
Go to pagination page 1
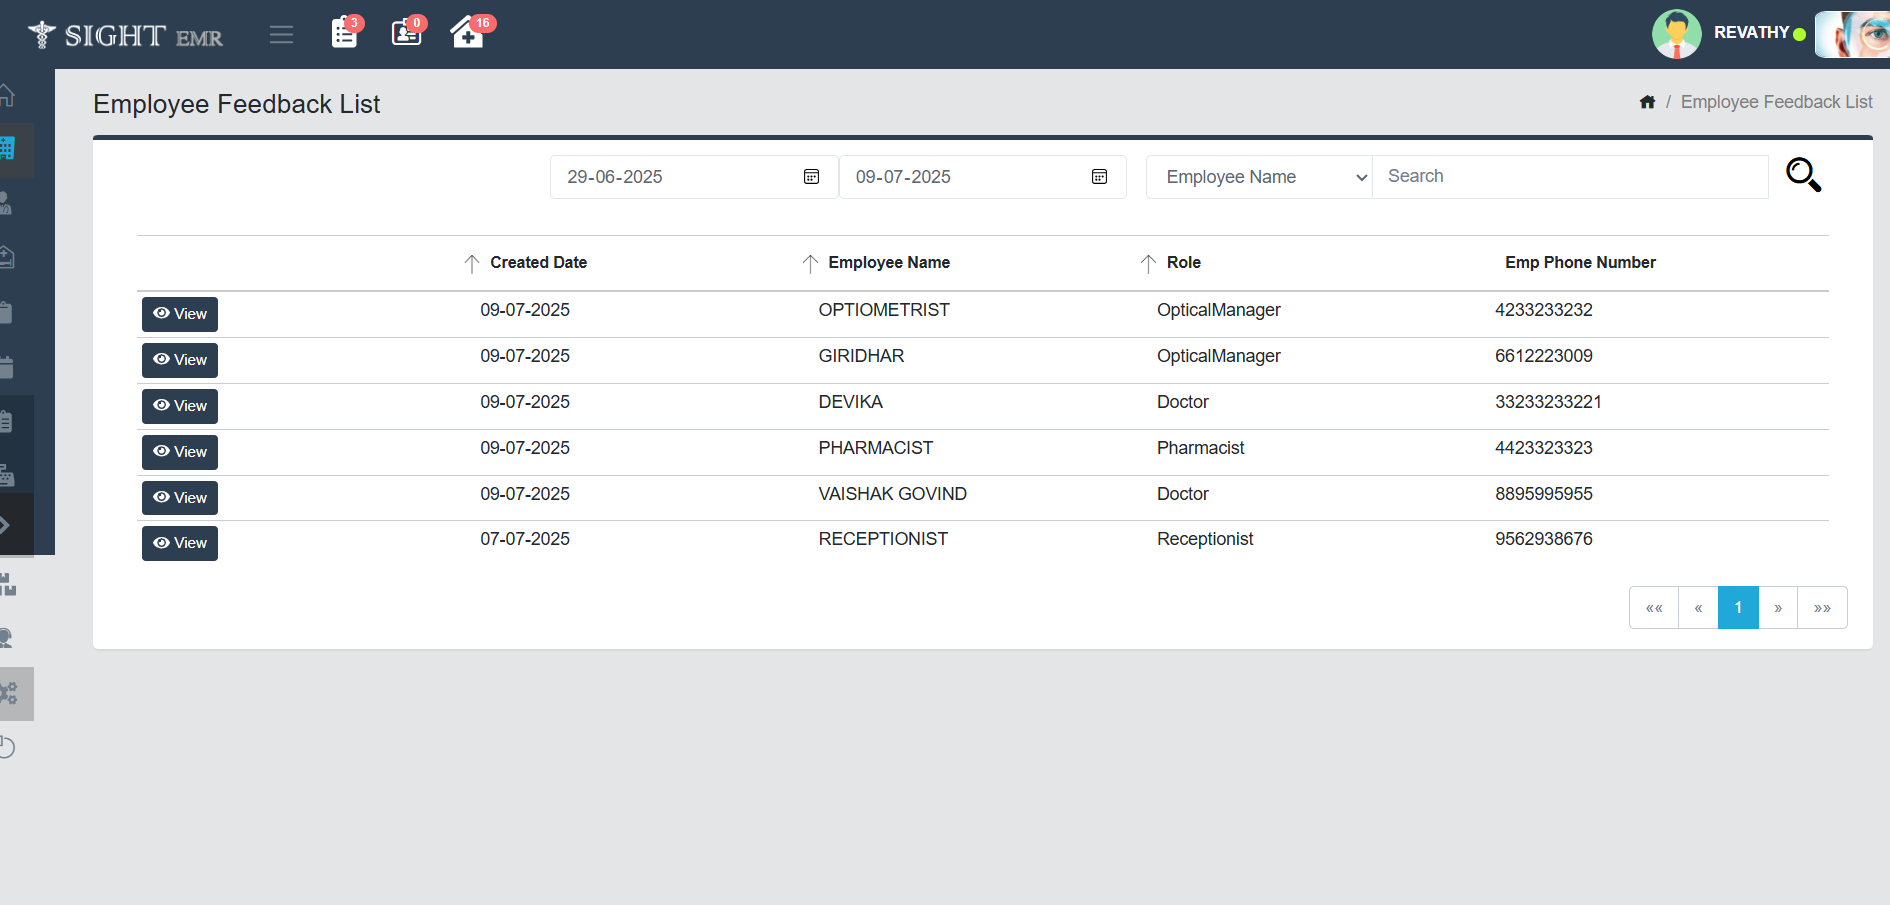[1737, 608]
